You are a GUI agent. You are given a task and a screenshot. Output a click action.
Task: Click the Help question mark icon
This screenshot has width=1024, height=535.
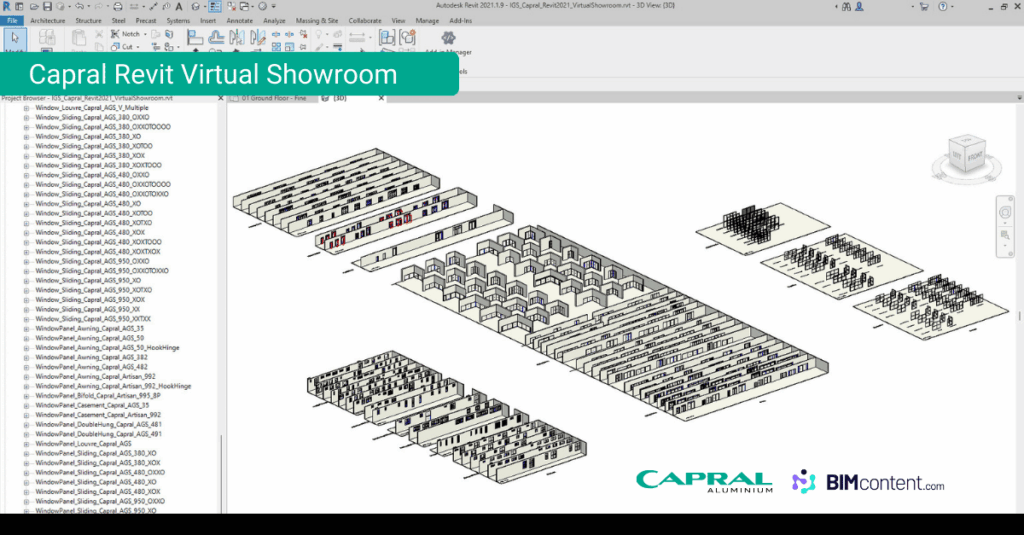[942, 7]
